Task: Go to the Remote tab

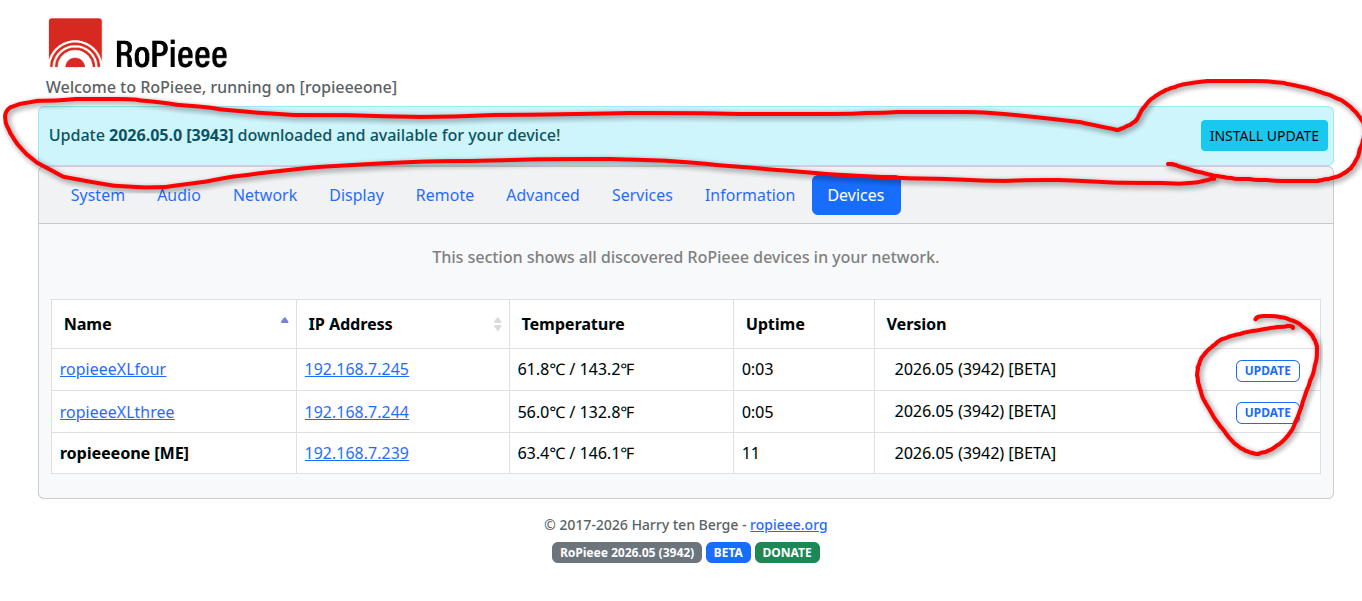Action: pos(445,195)
